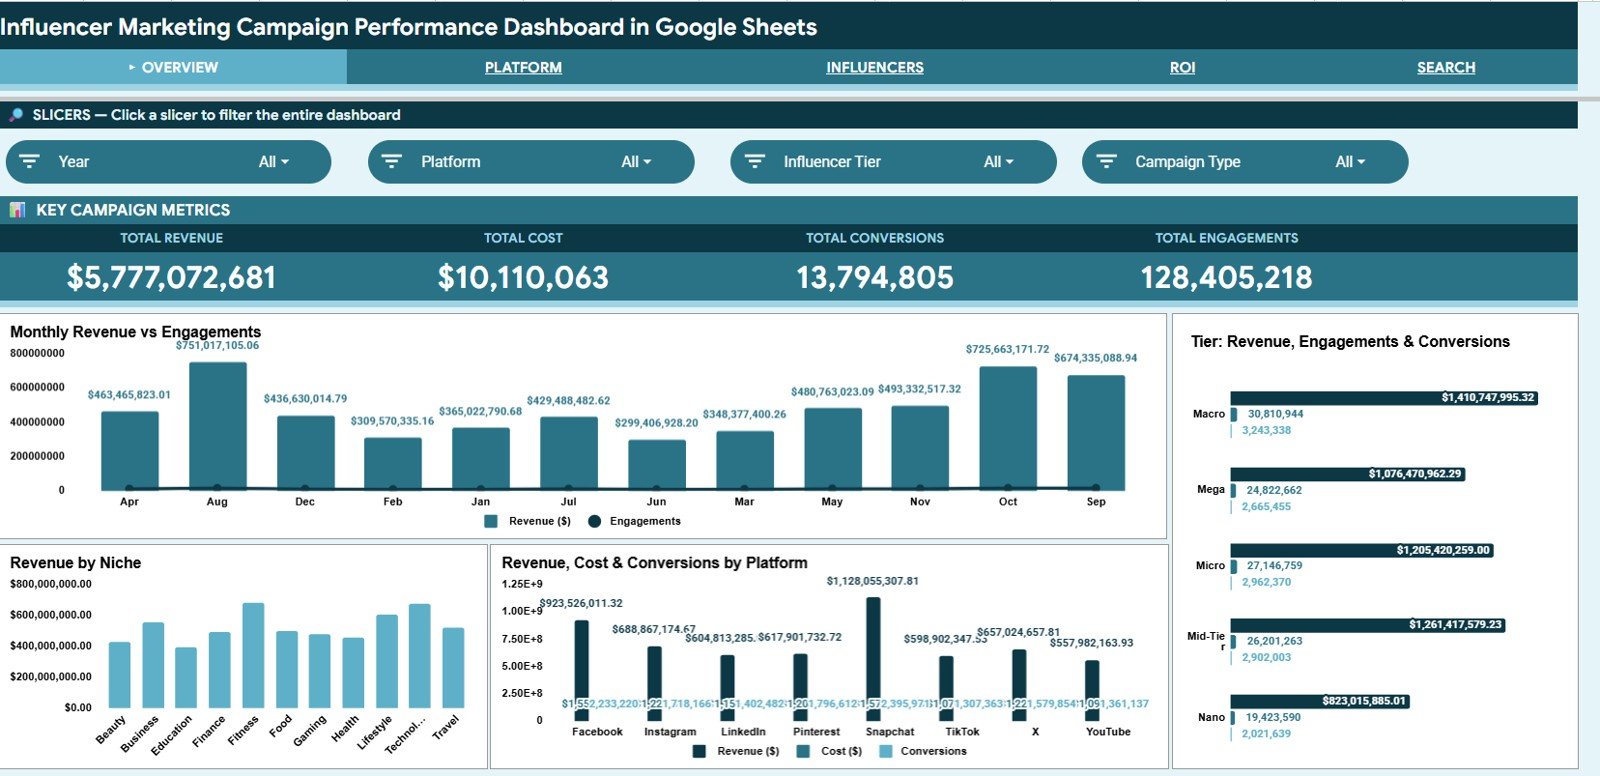Viewport: 1600px width, 776px height.
Task: Open the Influencer Tier All dropdown
Action: (x=998, y=162)
